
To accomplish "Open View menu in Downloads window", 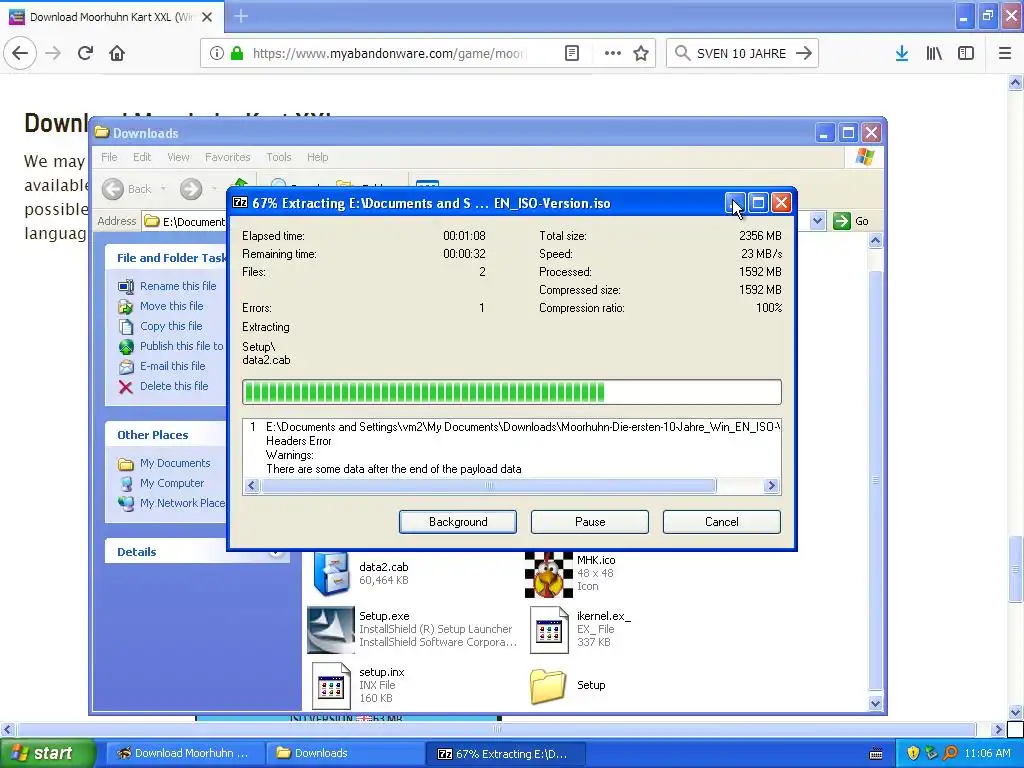I will (178, 157).
